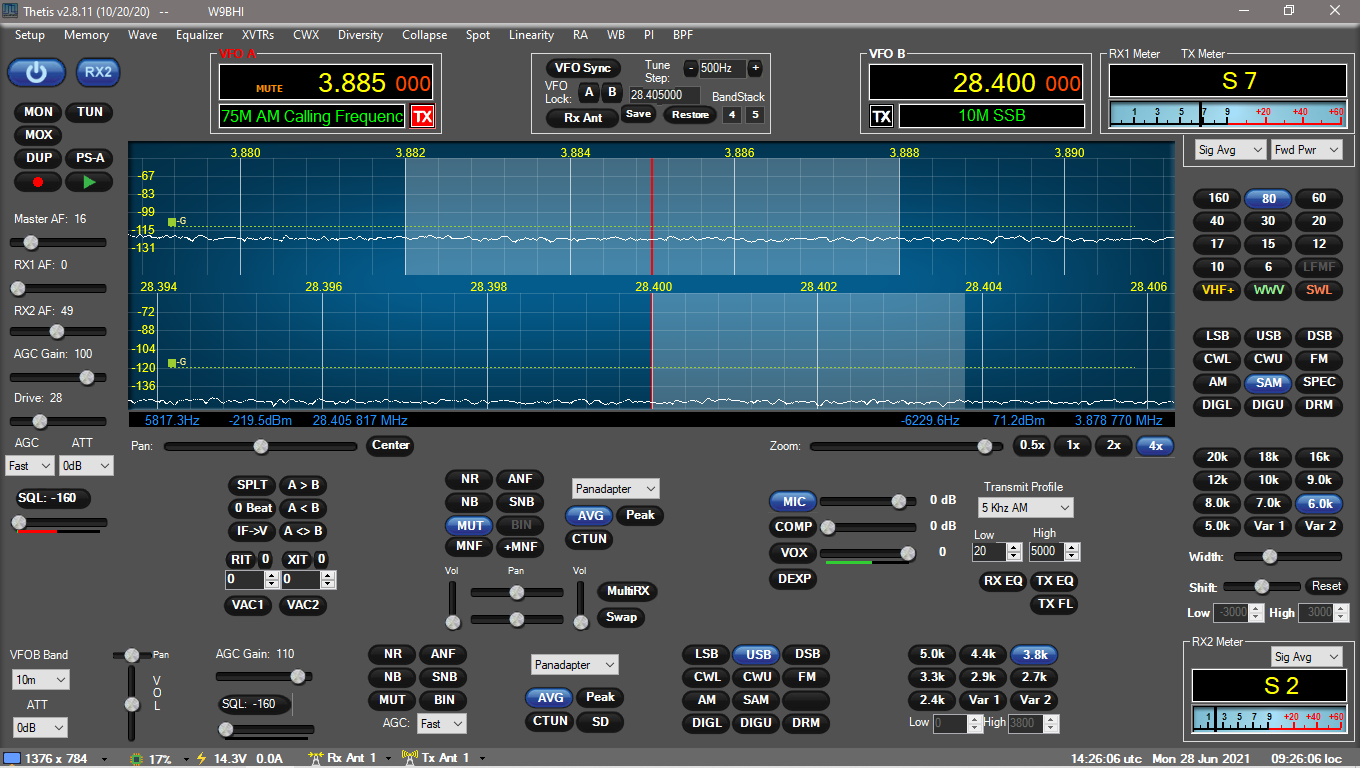This screenshot has height=768, width=1360.
Task: Click the TX indicator on VFO B
Action: tap(882, 117)
